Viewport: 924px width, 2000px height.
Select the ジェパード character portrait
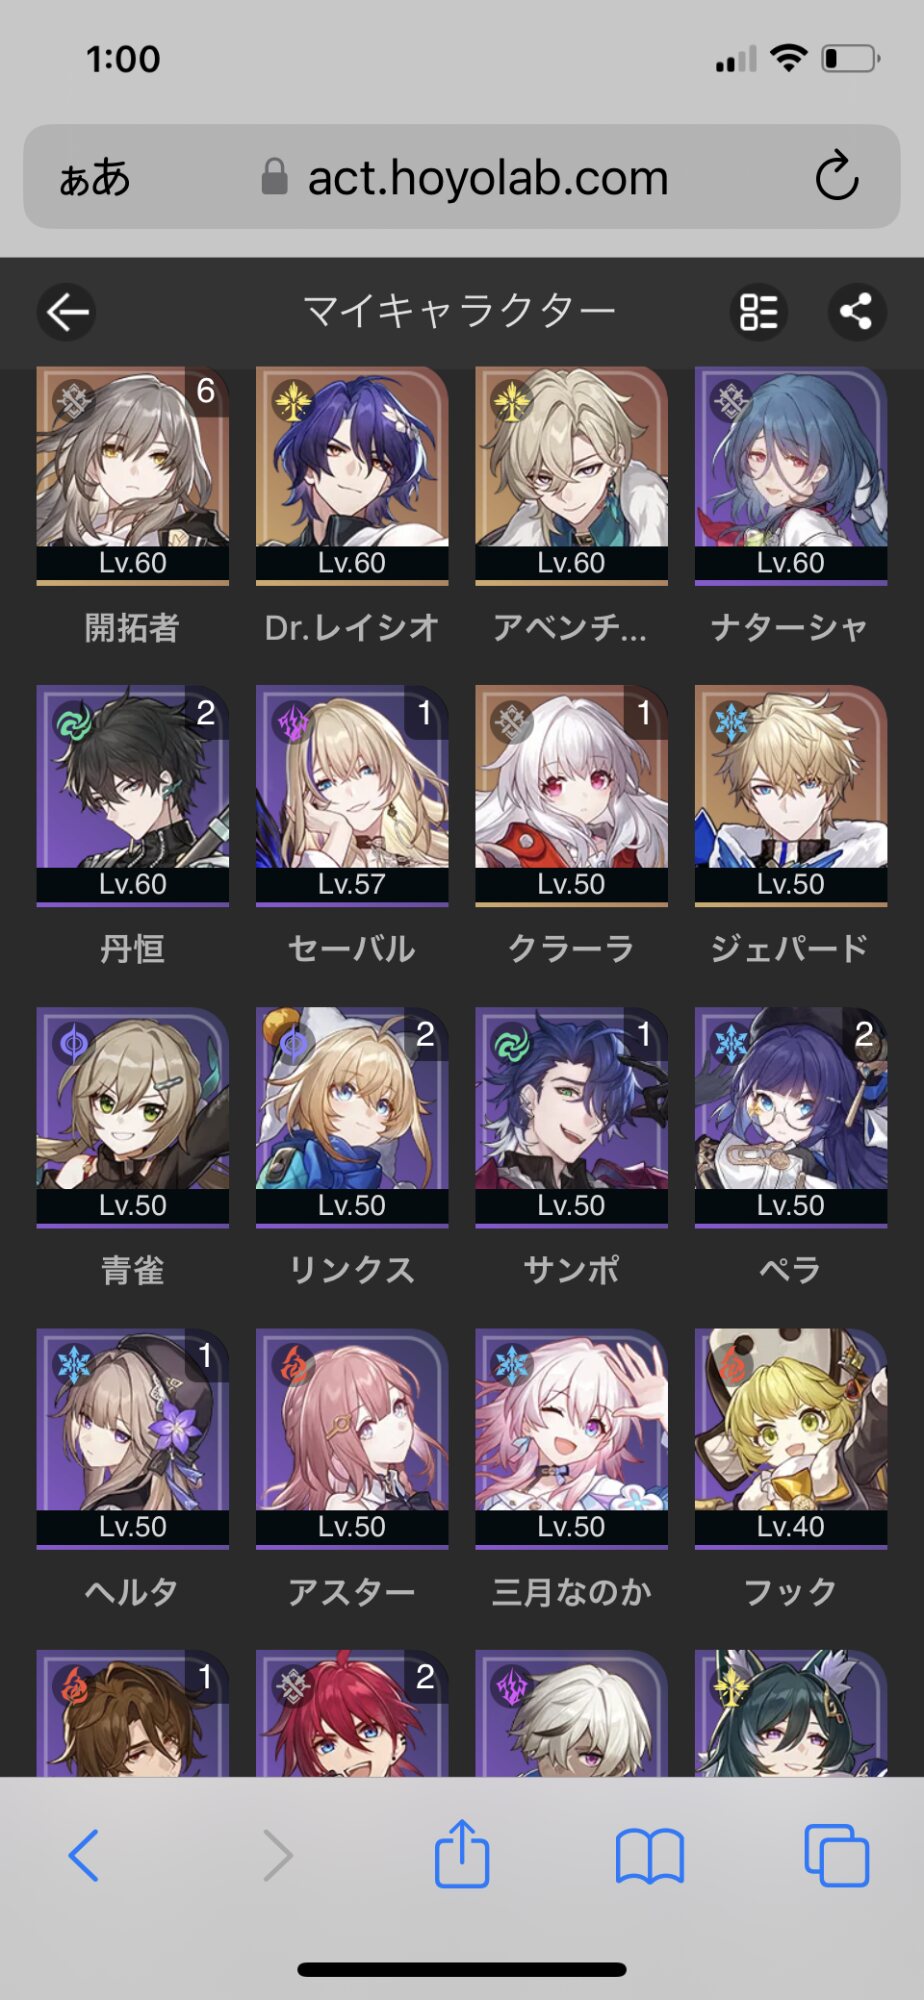[x=791, y=796]
